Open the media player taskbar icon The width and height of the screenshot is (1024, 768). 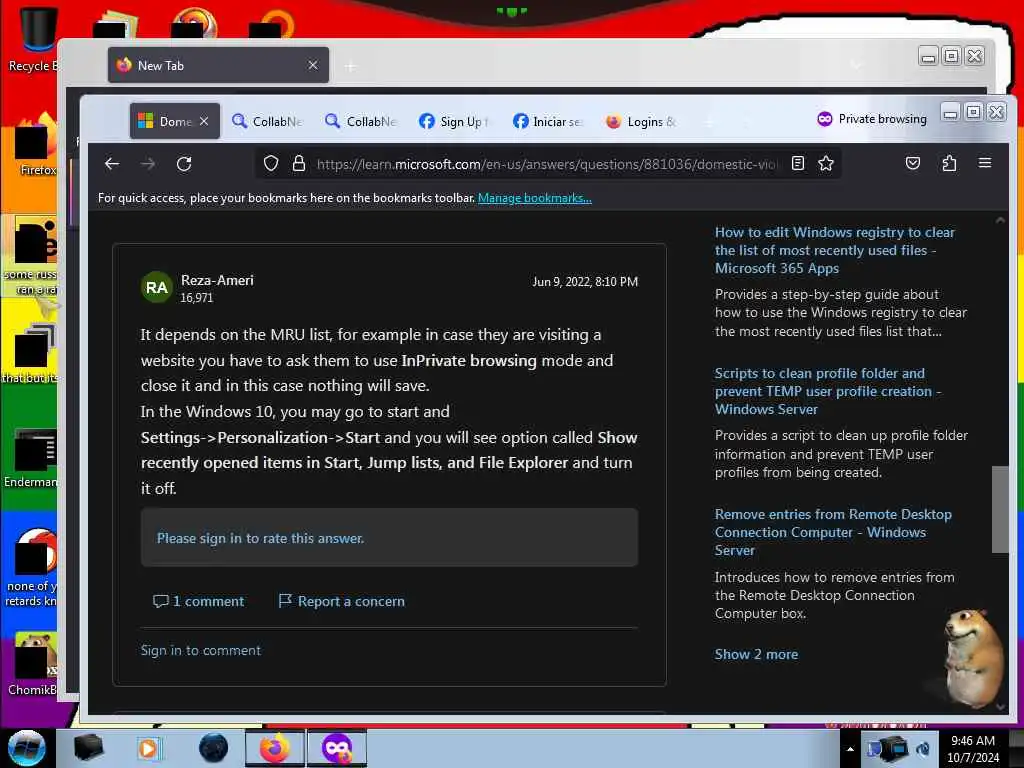[x=148, y=748]
